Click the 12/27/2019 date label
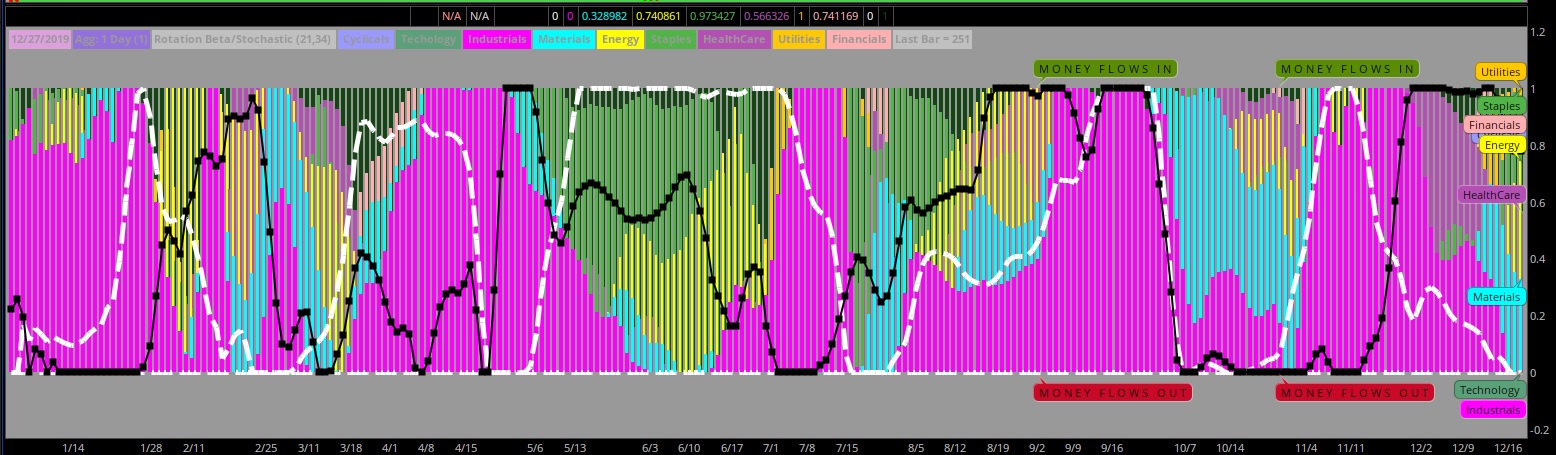This screenshot has height=455, width=1556. pos(37,39)
